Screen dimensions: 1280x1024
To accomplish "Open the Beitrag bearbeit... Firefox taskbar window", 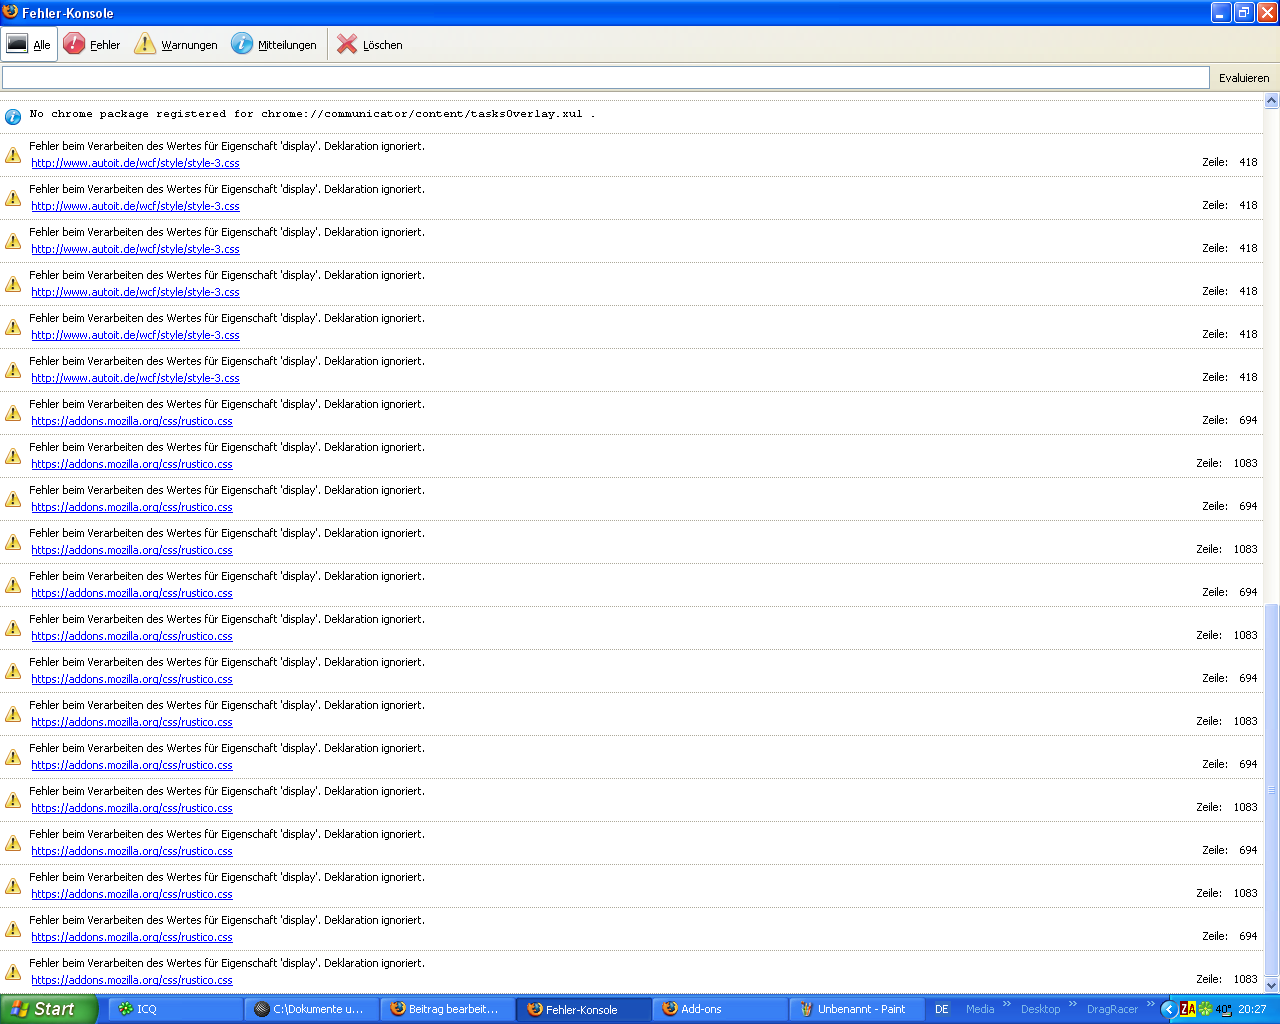I will coord(447,1009).
